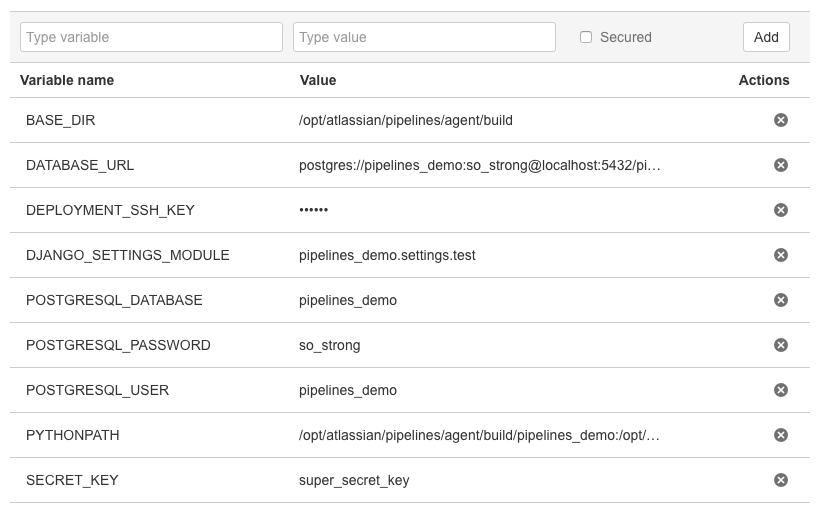This screenshot has width=820, height=511.
Task: Focus the Type variable field
Action: (151, 37)
